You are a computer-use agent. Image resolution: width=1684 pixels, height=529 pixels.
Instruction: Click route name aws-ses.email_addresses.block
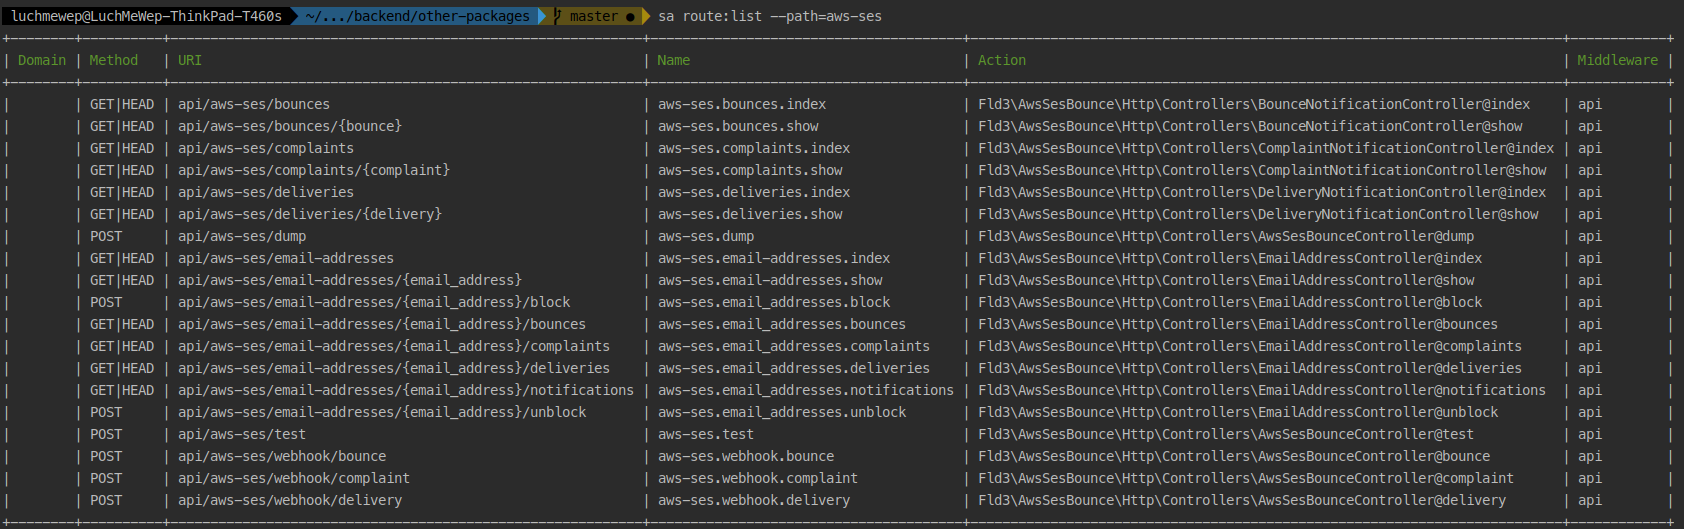[x=774, y=302]
